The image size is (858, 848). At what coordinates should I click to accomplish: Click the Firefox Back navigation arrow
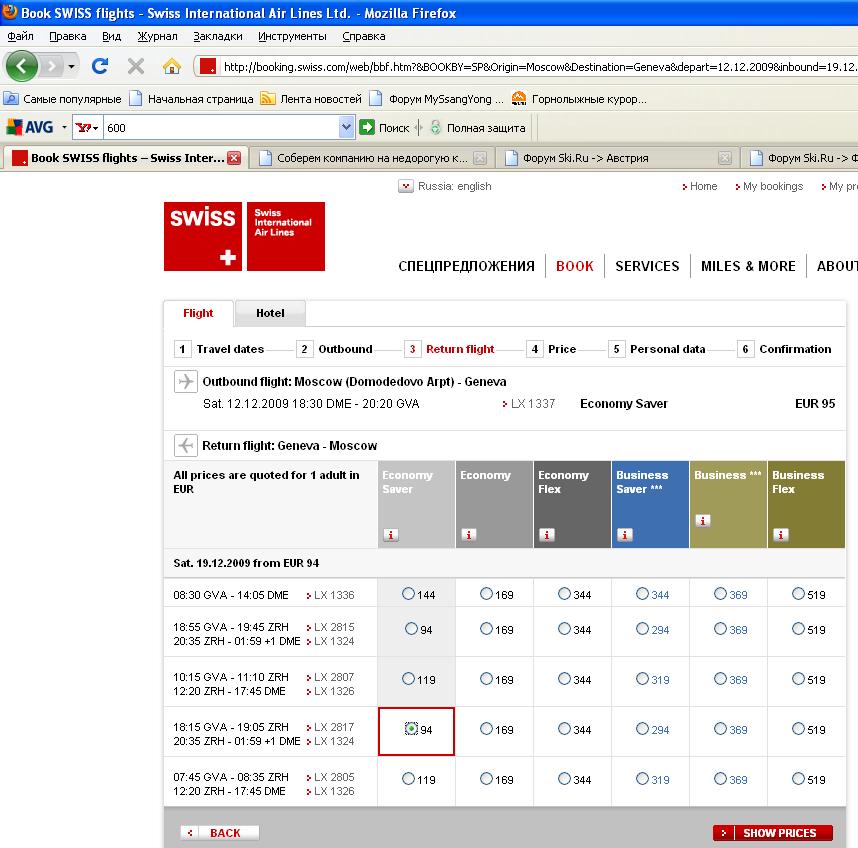(x=21, y=66)
